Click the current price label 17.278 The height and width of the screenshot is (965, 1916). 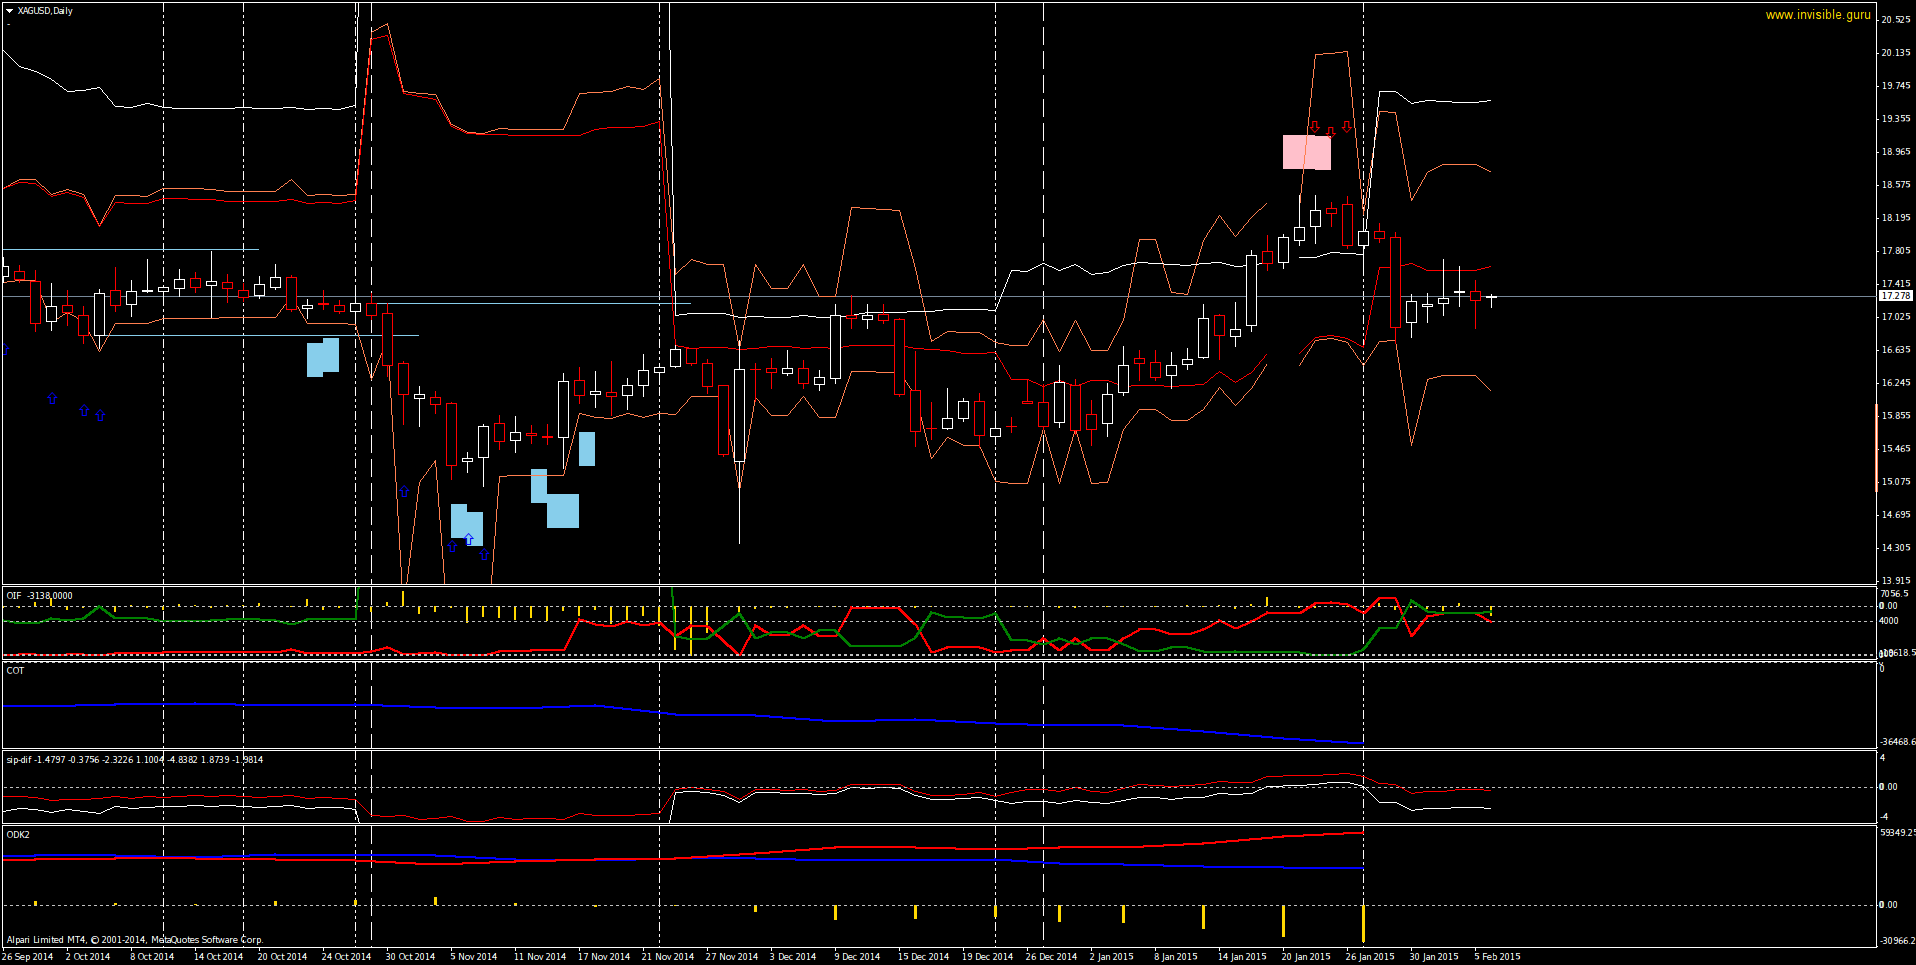click(x=1896, y=296)
